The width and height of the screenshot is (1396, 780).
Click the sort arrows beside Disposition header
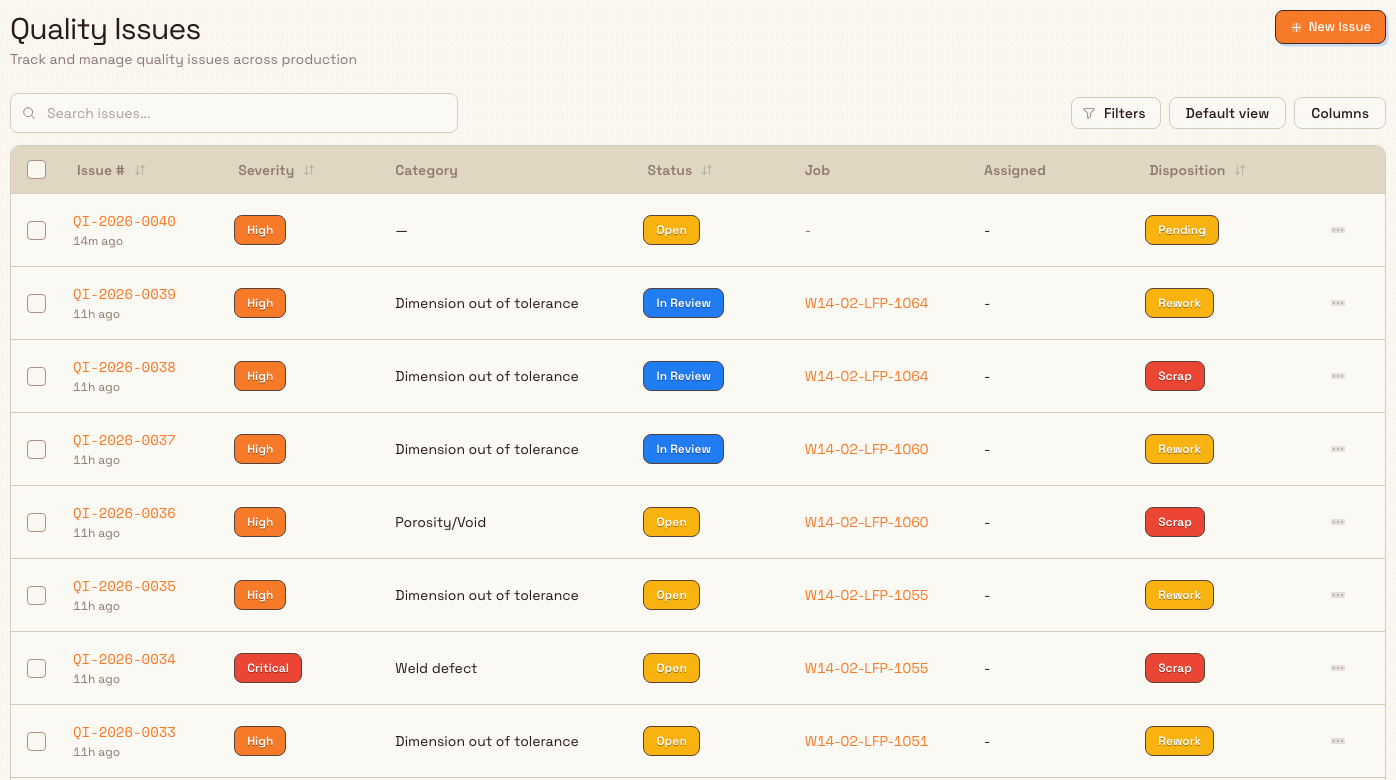click(1240, 170)
